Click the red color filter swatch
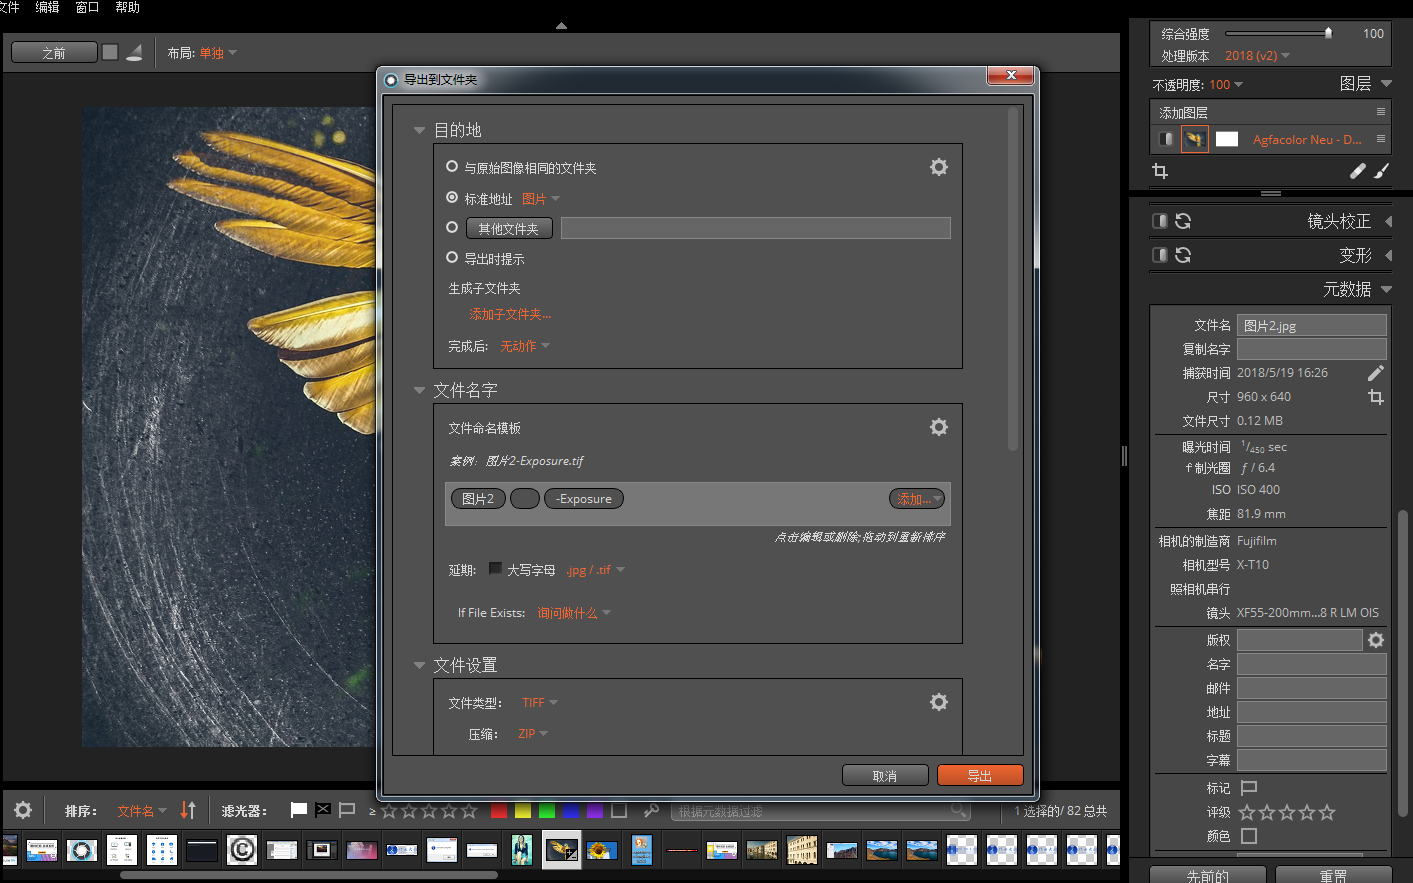Screen dimensions: 1413x883 click(499, 810)
